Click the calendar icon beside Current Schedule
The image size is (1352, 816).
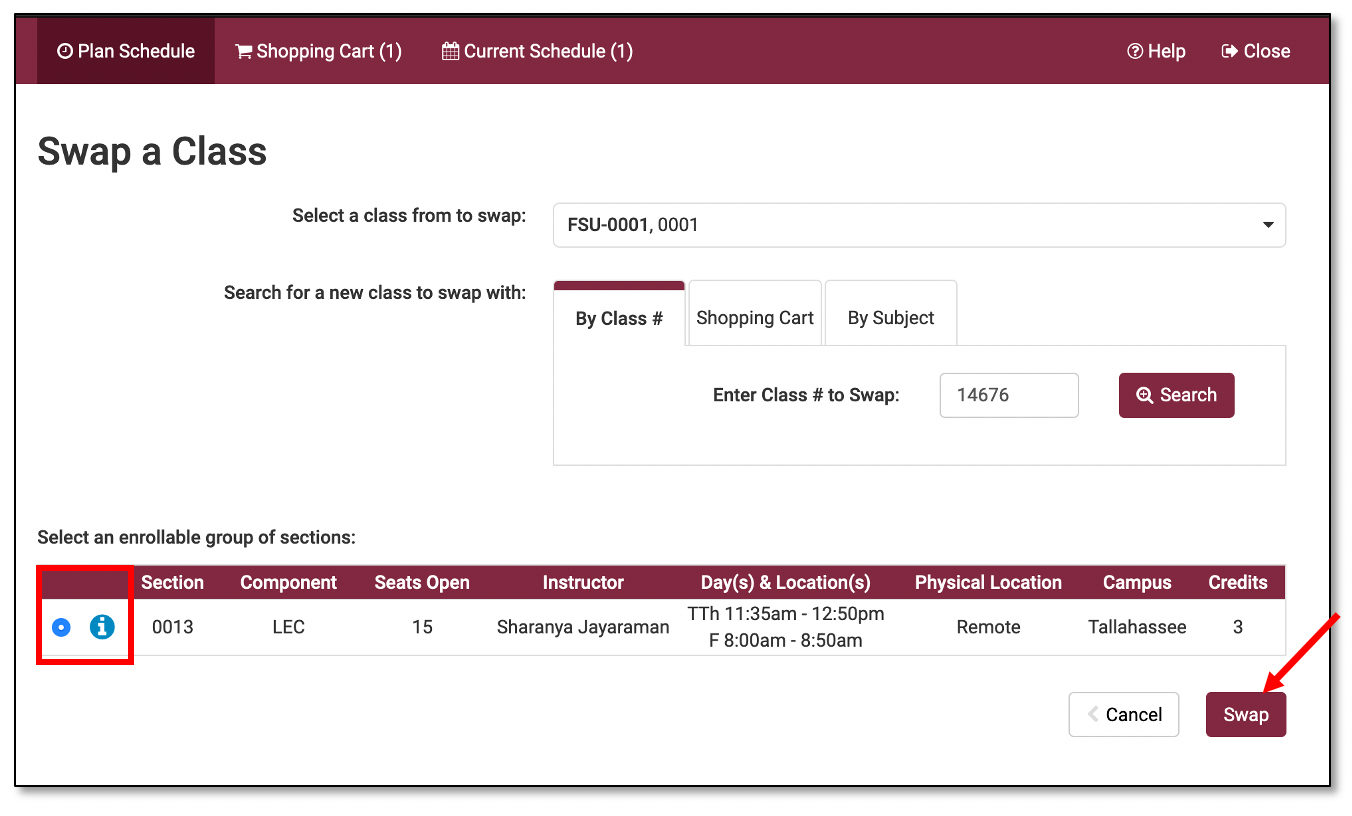tap(451, 51)
